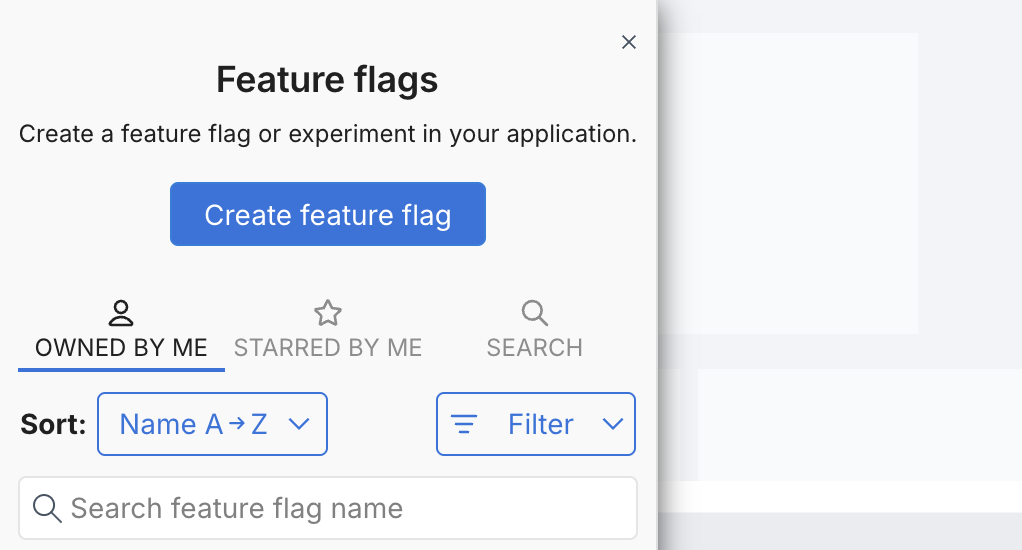Click the feature flag description text
The width and height of the screenshot is (1022, 550).
pos(327,134)
